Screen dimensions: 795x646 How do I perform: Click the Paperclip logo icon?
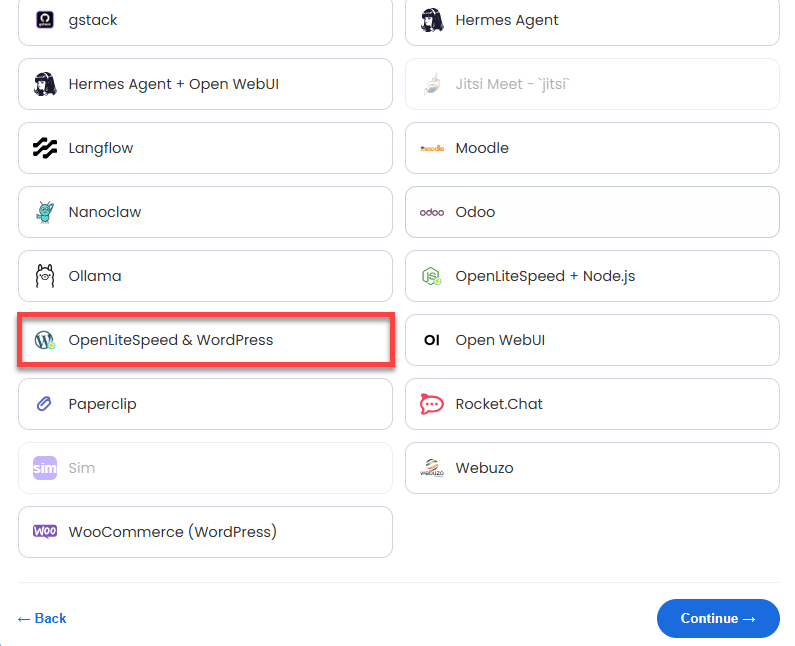point(45,404)
